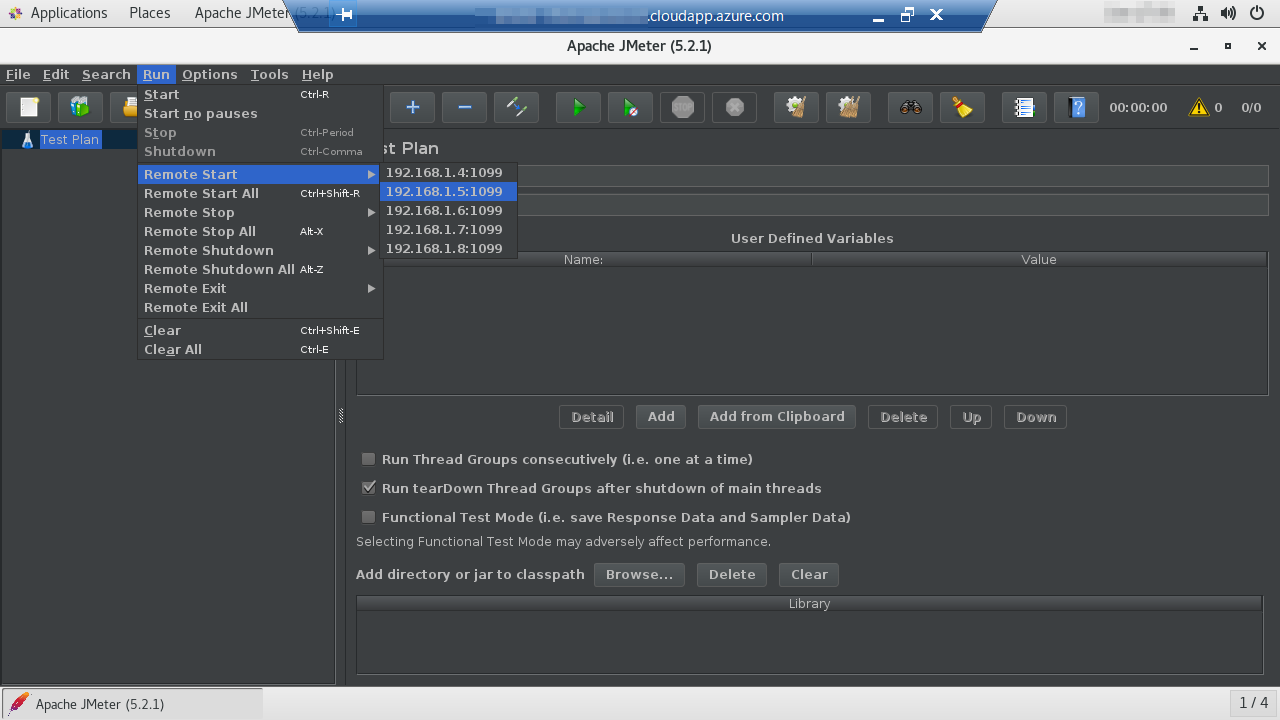This screenshot has height=720, width=1280.
Task: Choose Clear All in the Run menu
Action: coord(259,349)
